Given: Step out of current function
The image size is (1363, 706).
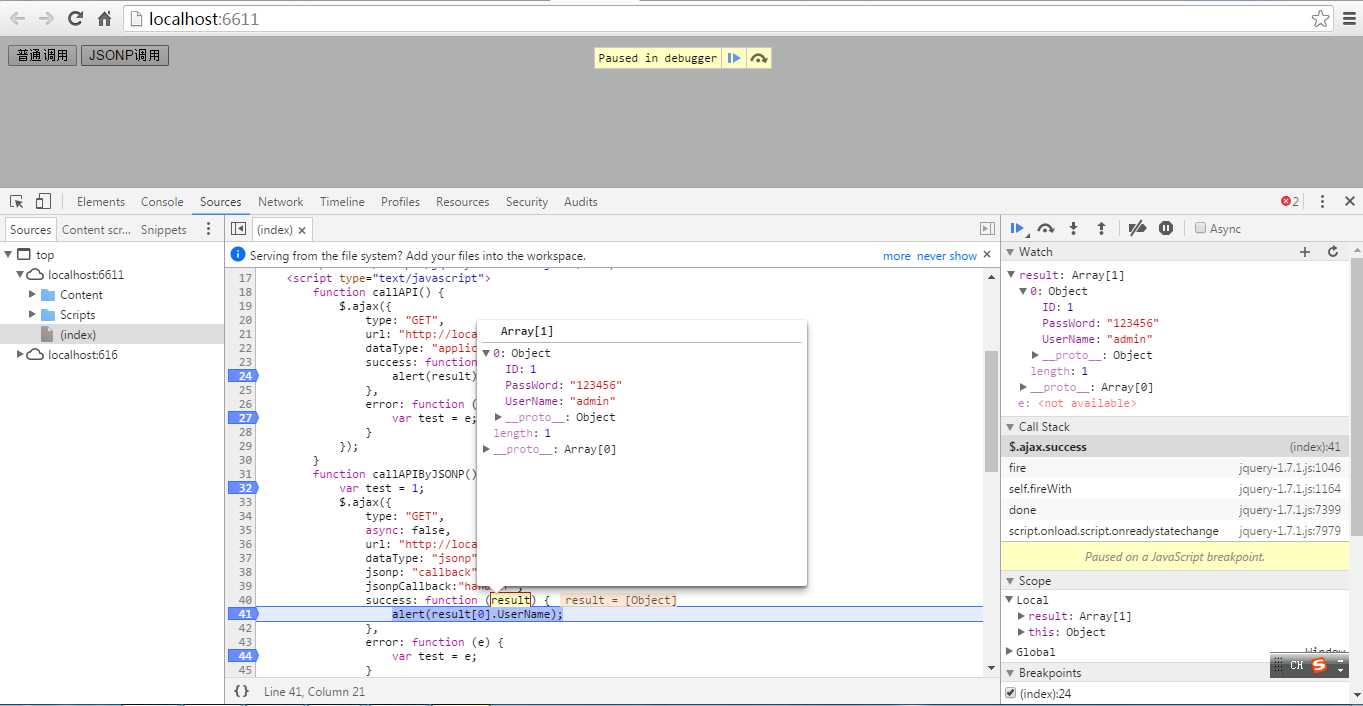Looking at the screenshot, I should point(1101,228).
